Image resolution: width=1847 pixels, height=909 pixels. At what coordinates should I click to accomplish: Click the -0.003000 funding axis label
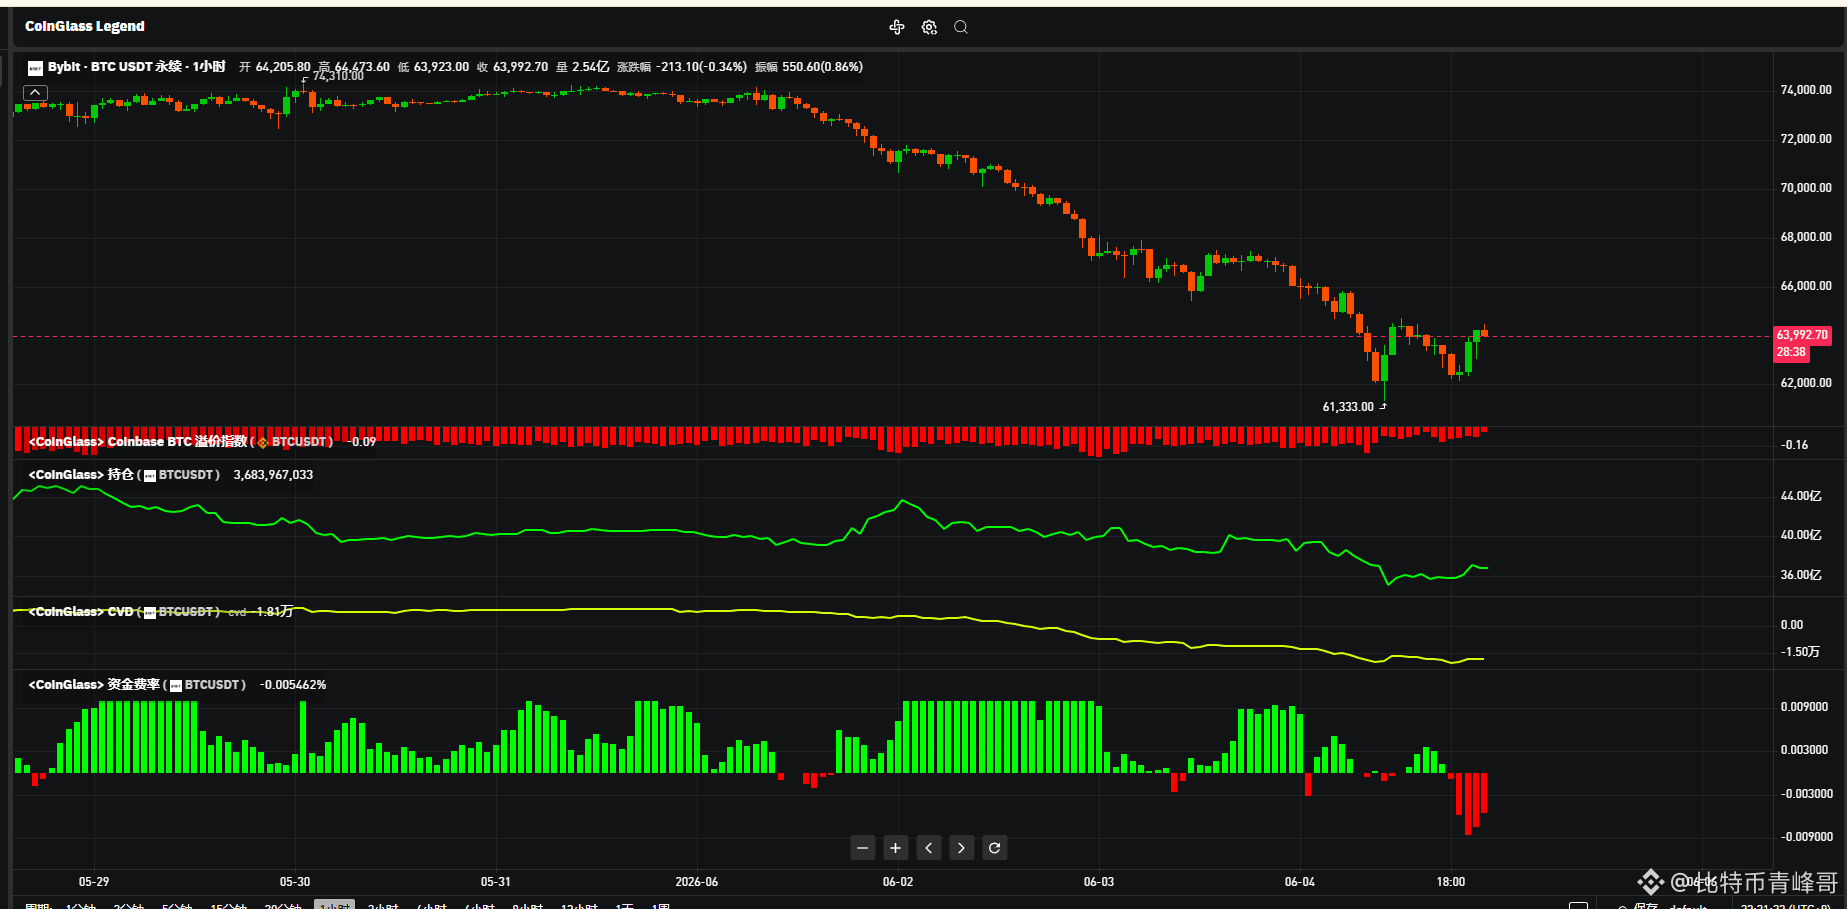pyautogui.click(x=1806, y=794)
